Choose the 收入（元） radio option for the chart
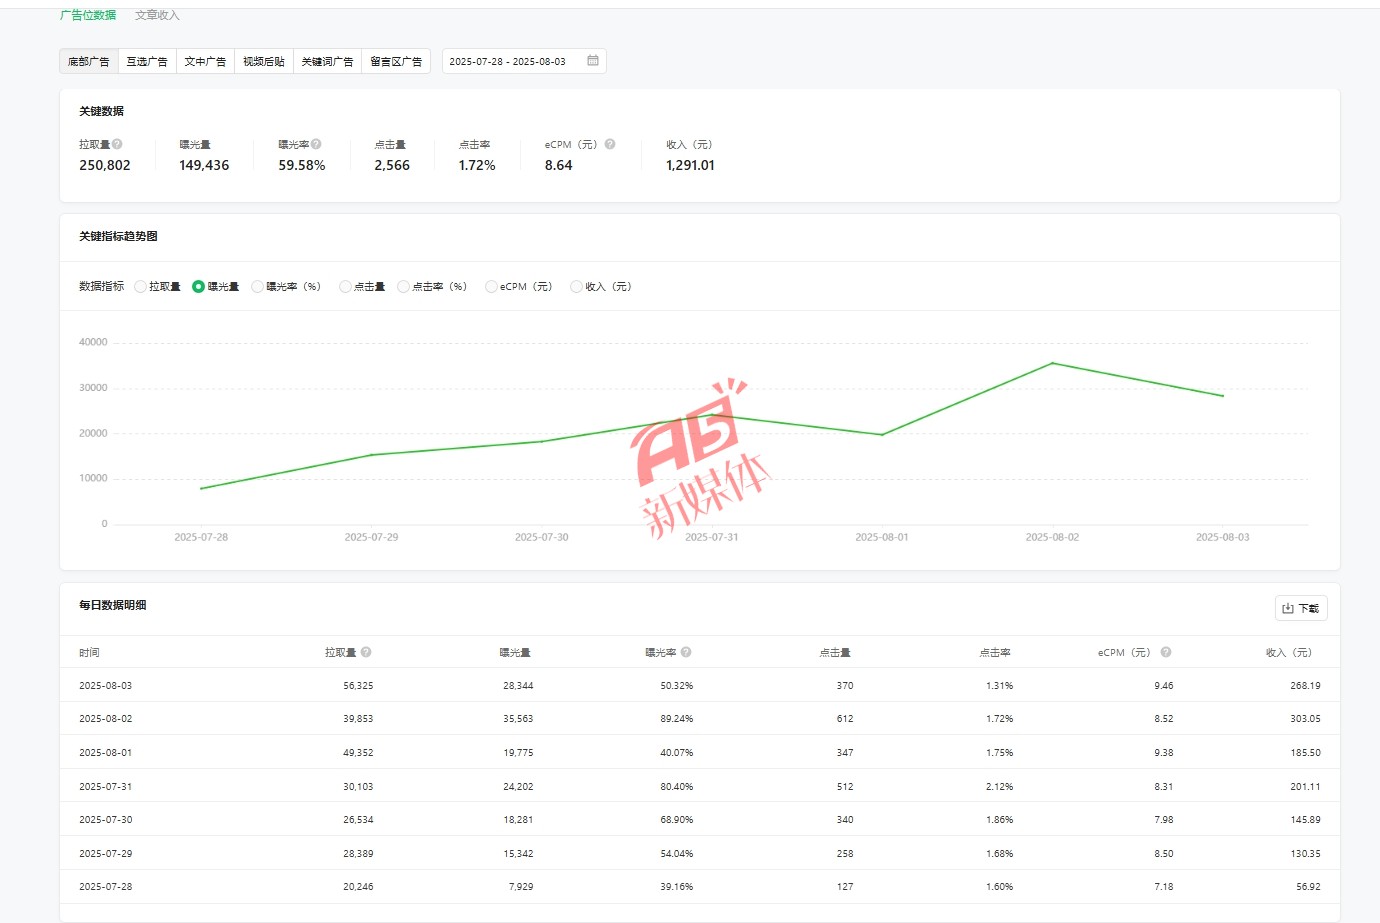Screen dimensions: 1380x923 pos(576,287)
